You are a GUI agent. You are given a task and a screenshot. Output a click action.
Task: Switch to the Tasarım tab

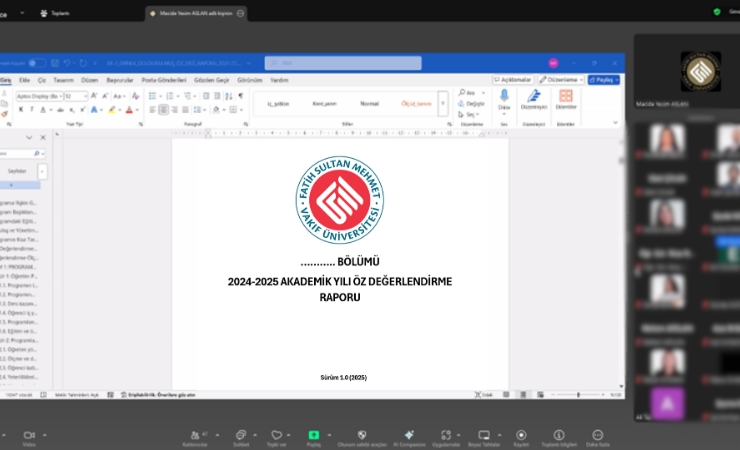click(63, 80)
